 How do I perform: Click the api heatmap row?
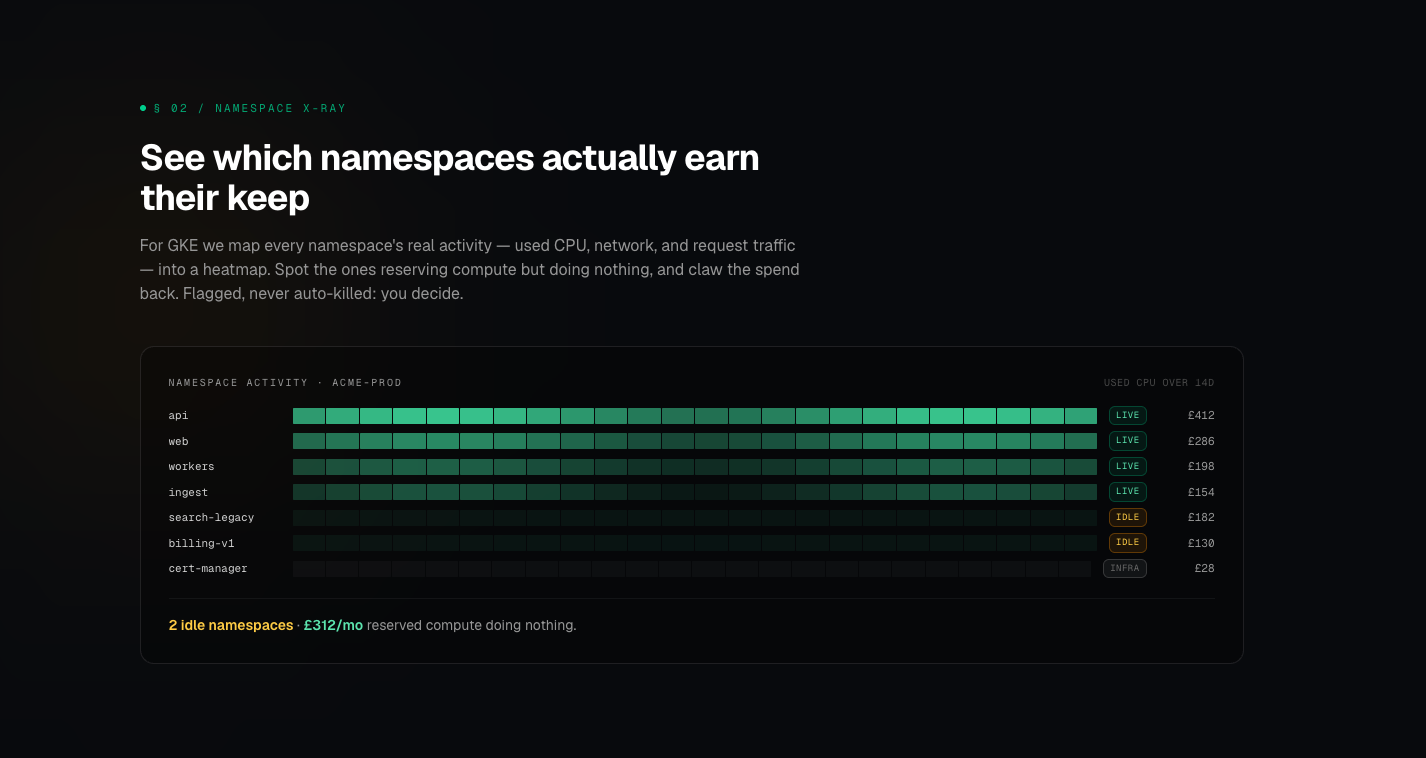coord(695,415)
